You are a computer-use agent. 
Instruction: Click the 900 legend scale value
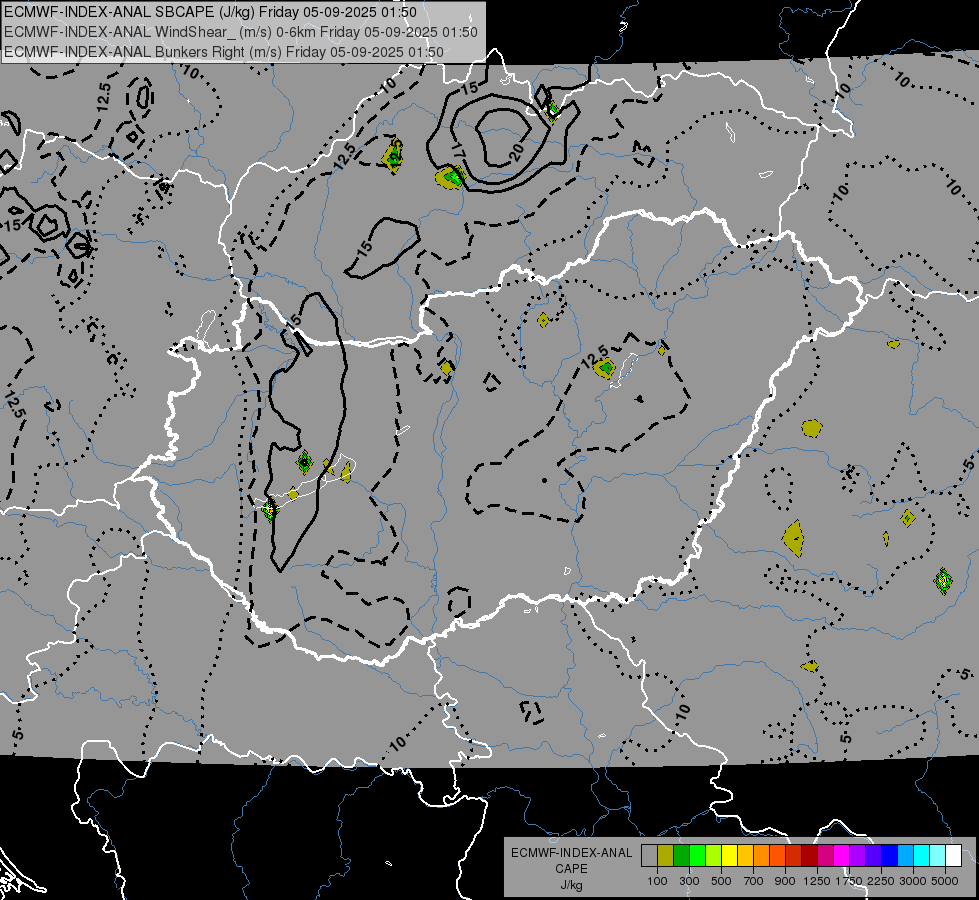pos(785,881)
